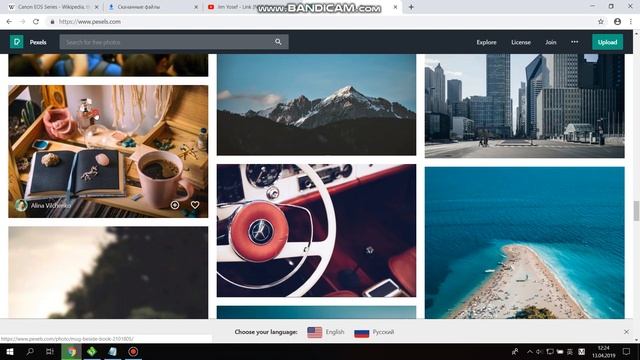This screenshot has width=640, height=360.
Task: Switch to the Скачанные файлы downloads tab
Action: pos(152,7)
